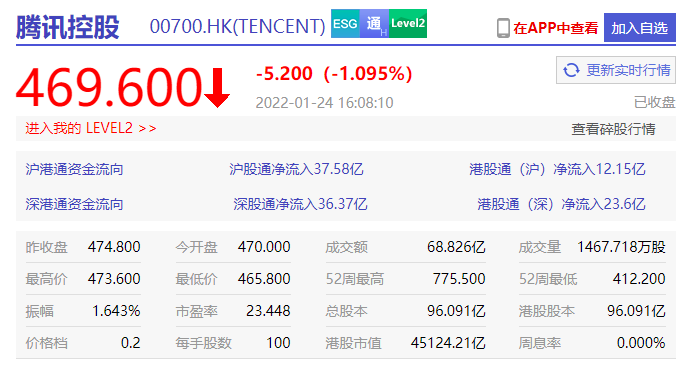
Task: Click 港股通（深）净流入23.6亿 link
Action: [561, 204]
